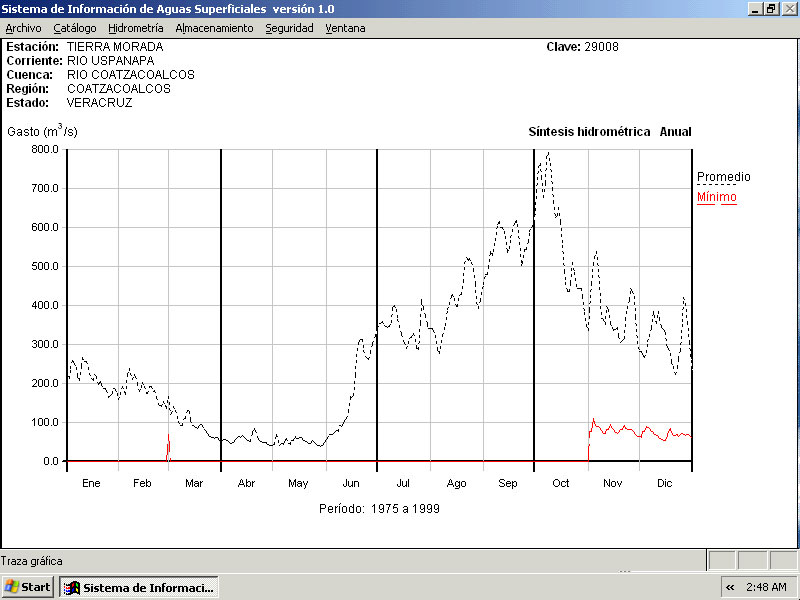Click the Promedio legend entry
Viewport: 800px width, 600px height.
click(723, 177)
